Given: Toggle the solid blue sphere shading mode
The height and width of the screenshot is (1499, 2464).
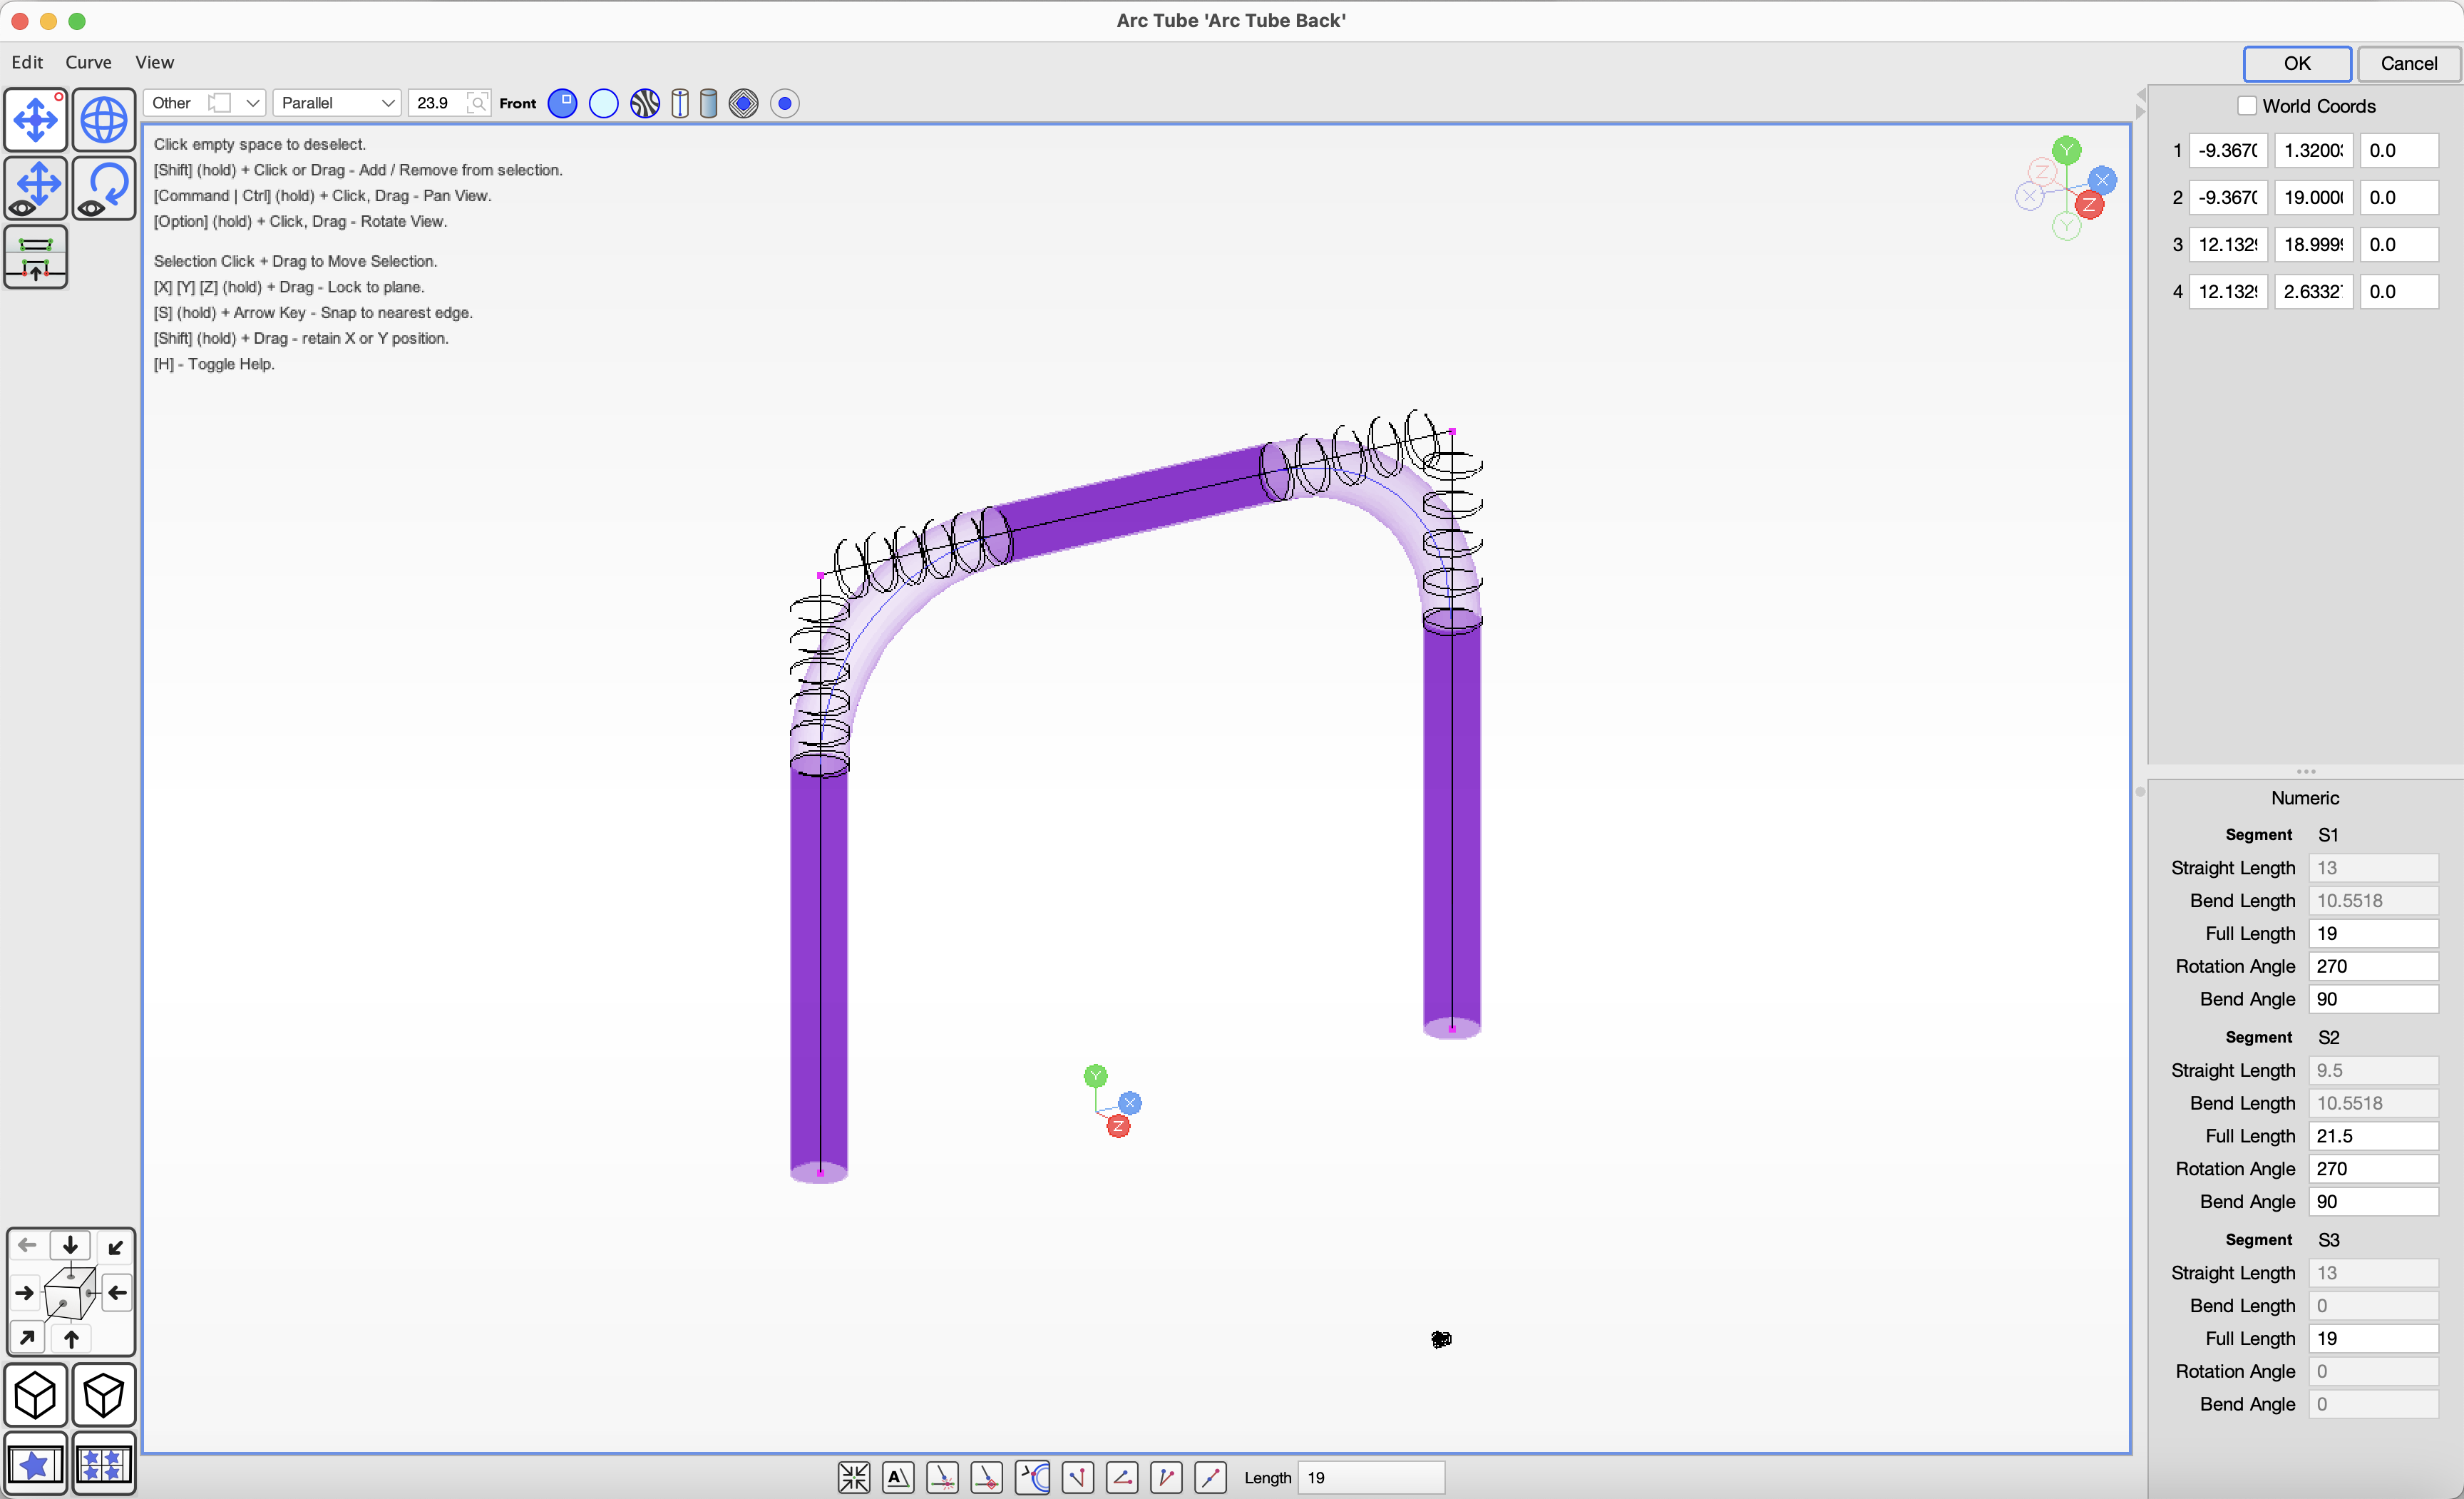Looking at the screenshot, I should pyautogui.click(x=563, y=103).
